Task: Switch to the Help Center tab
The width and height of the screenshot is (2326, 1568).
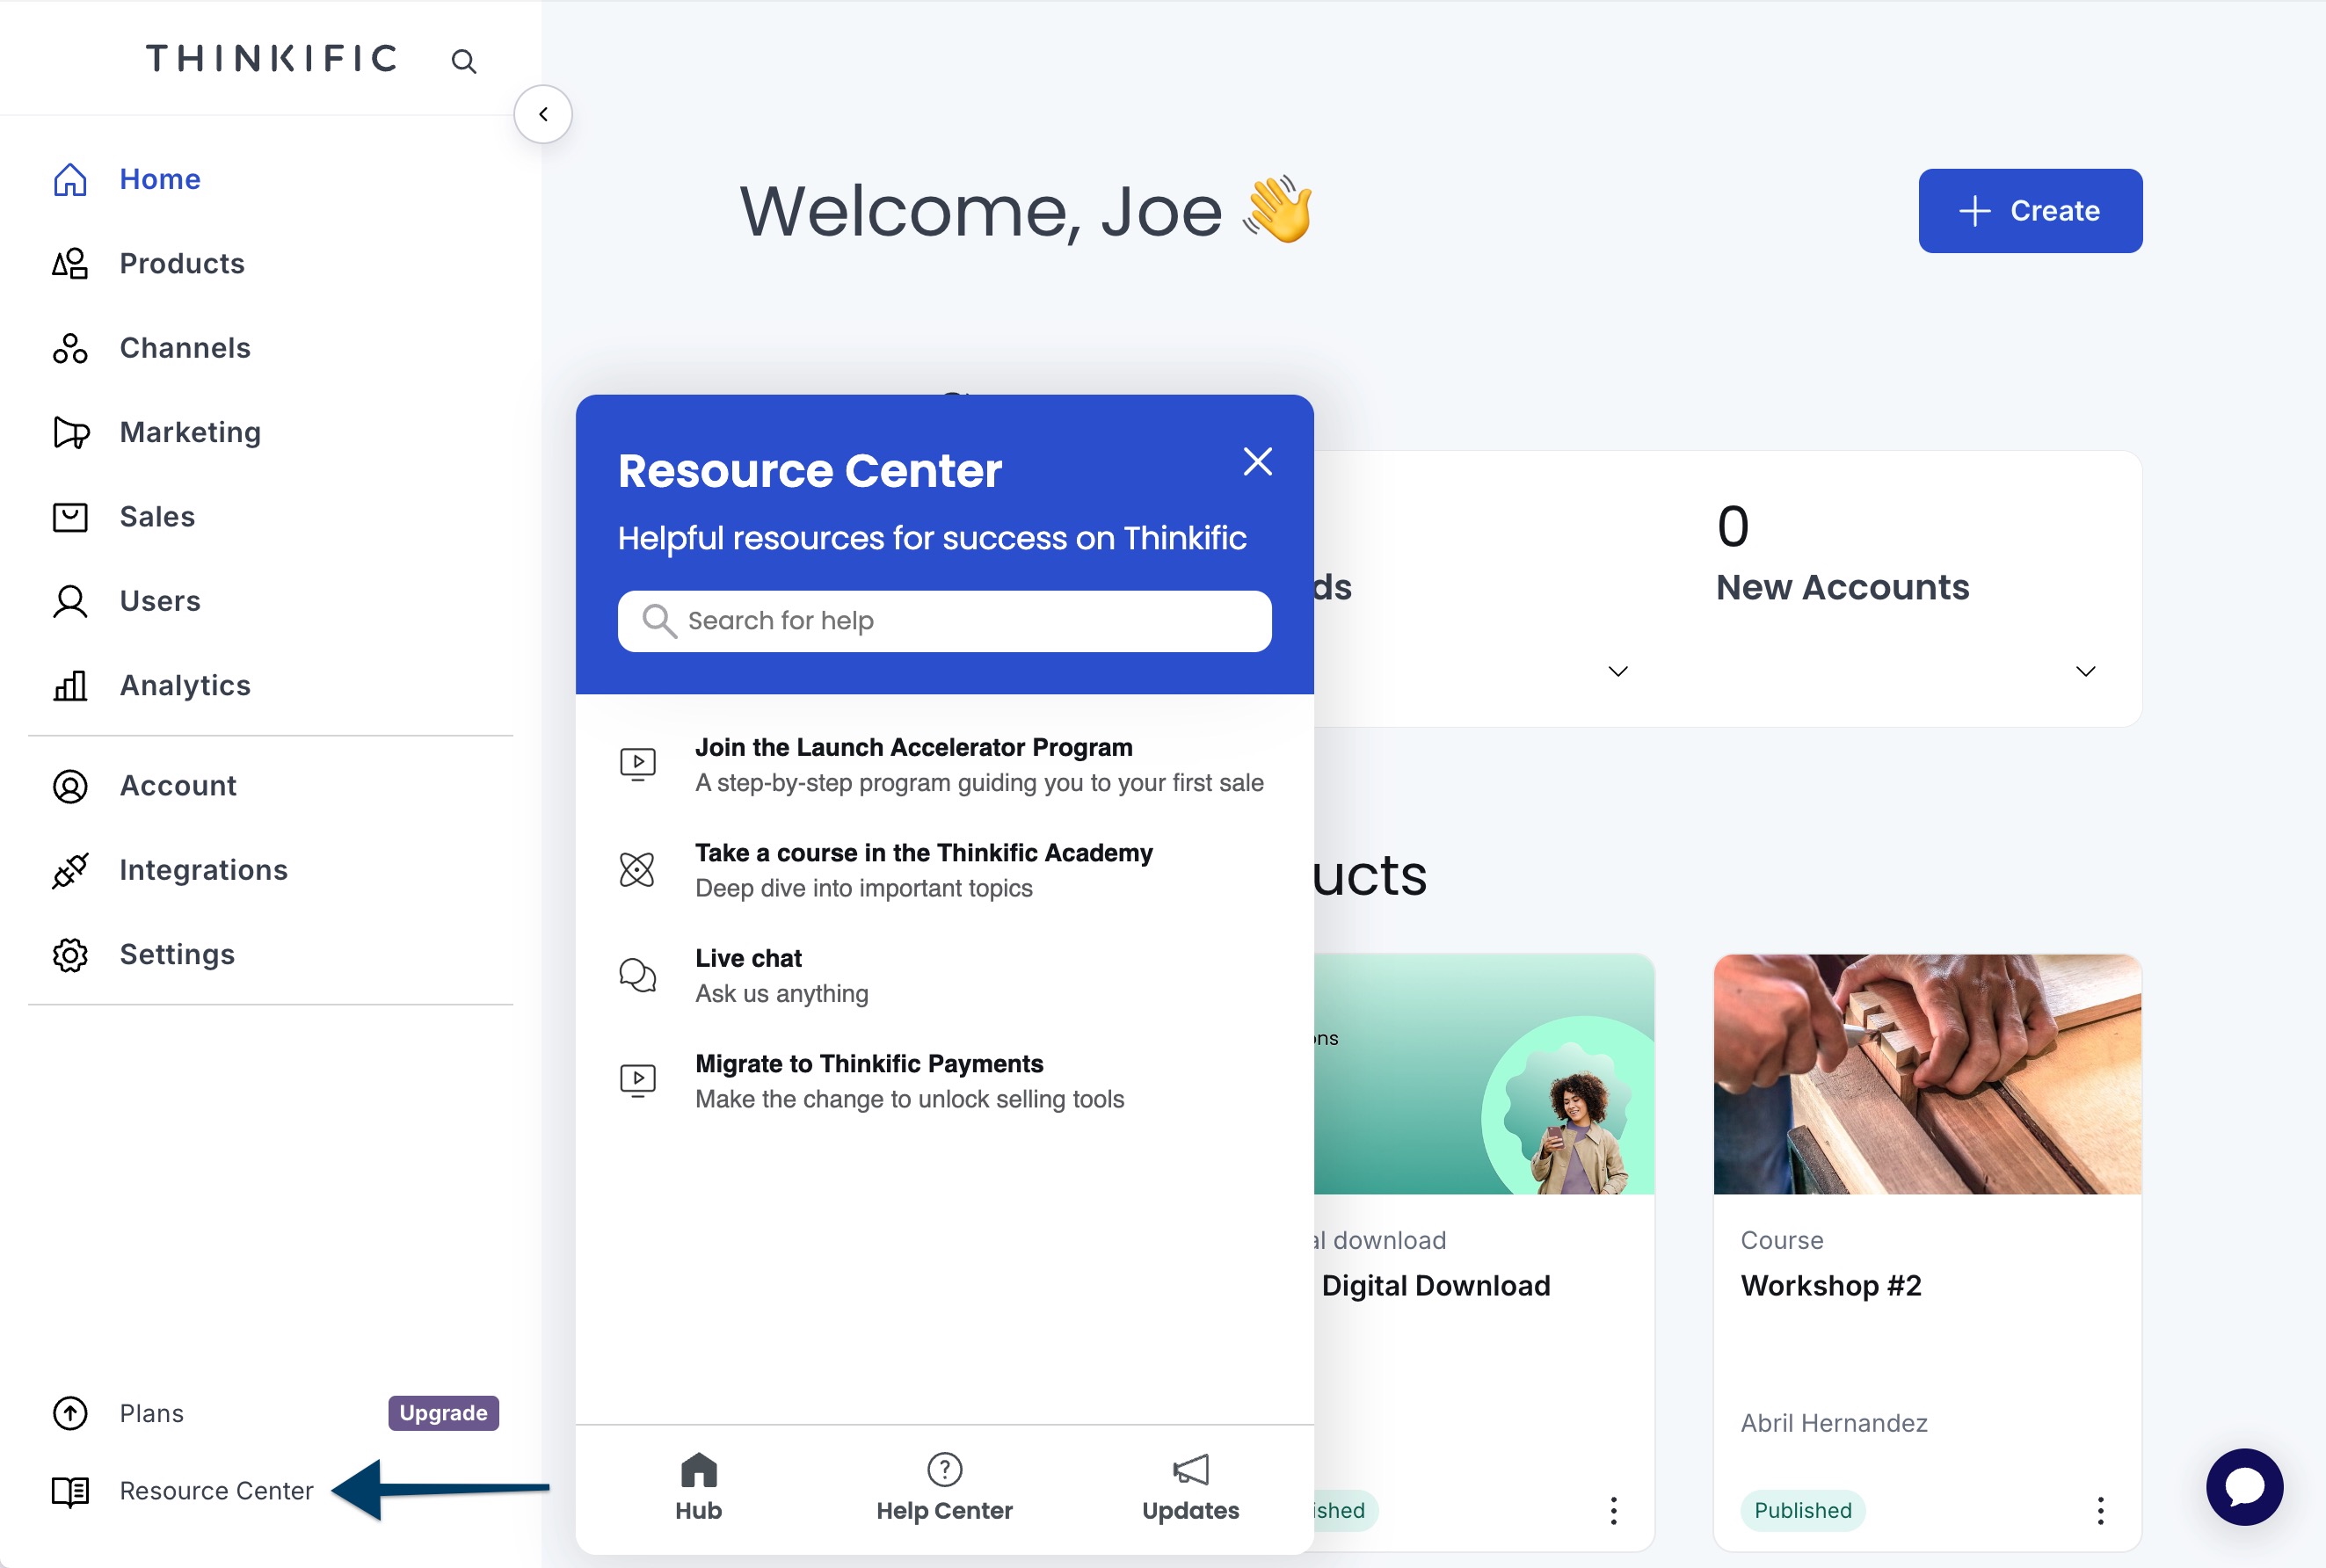Action: (x=944, y=1487)
